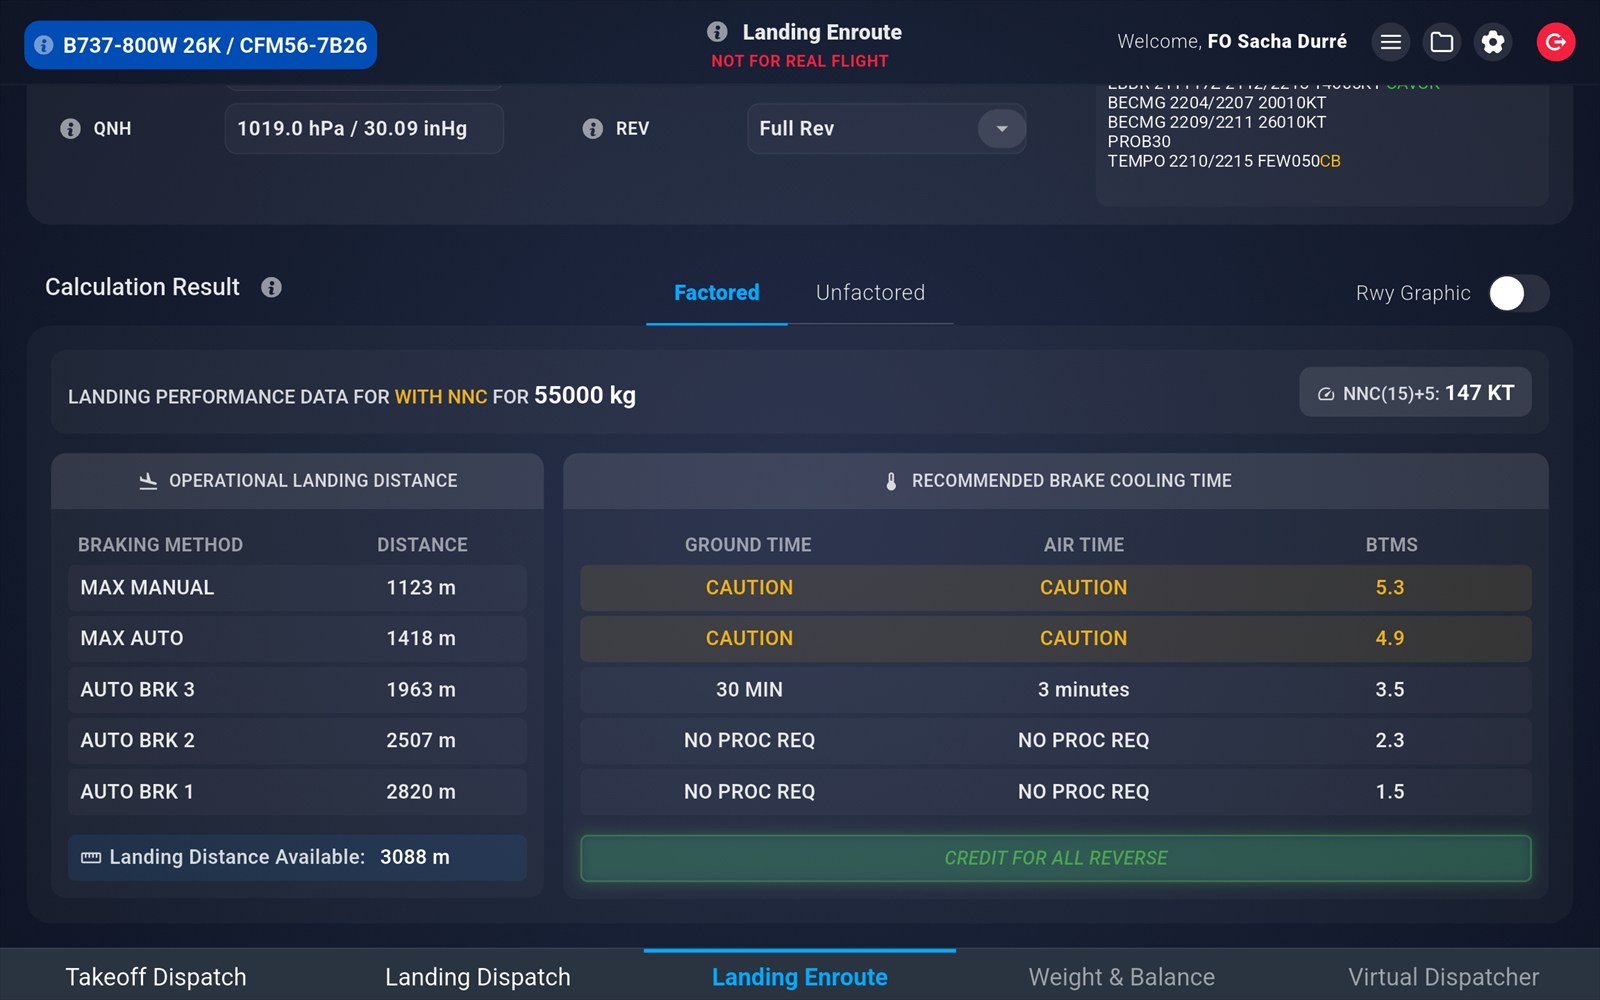Click info icon beside REV label
The height and width of the screenshot is (1000, 1600).
coord(593,128)
